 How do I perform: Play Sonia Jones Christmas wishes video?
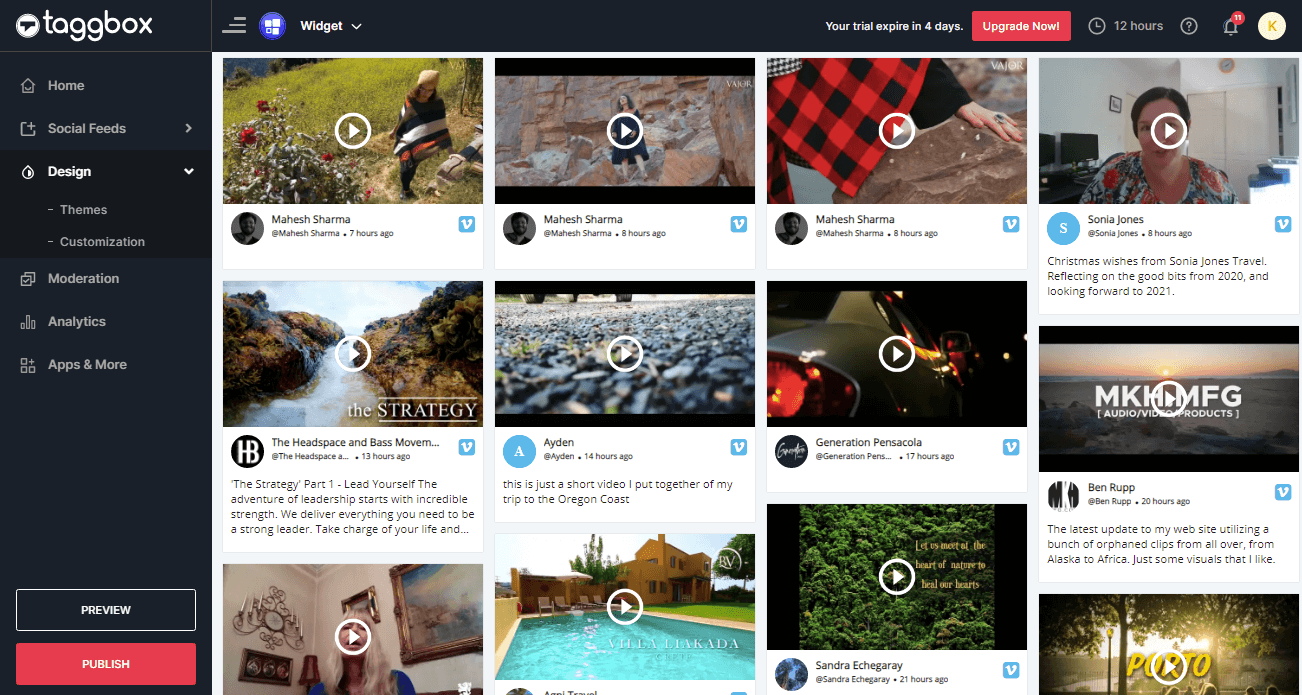pos(1169,130)
